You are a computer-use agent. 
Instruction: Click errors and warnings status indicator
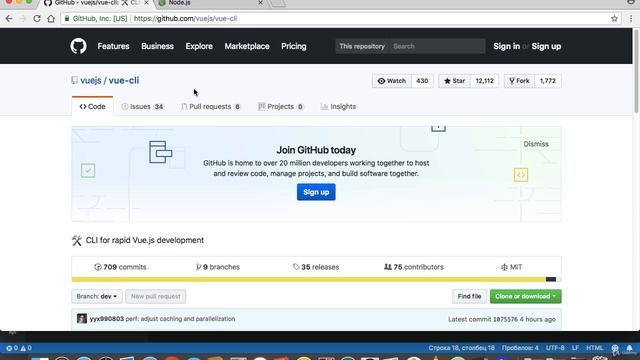(x=19, y=348)
